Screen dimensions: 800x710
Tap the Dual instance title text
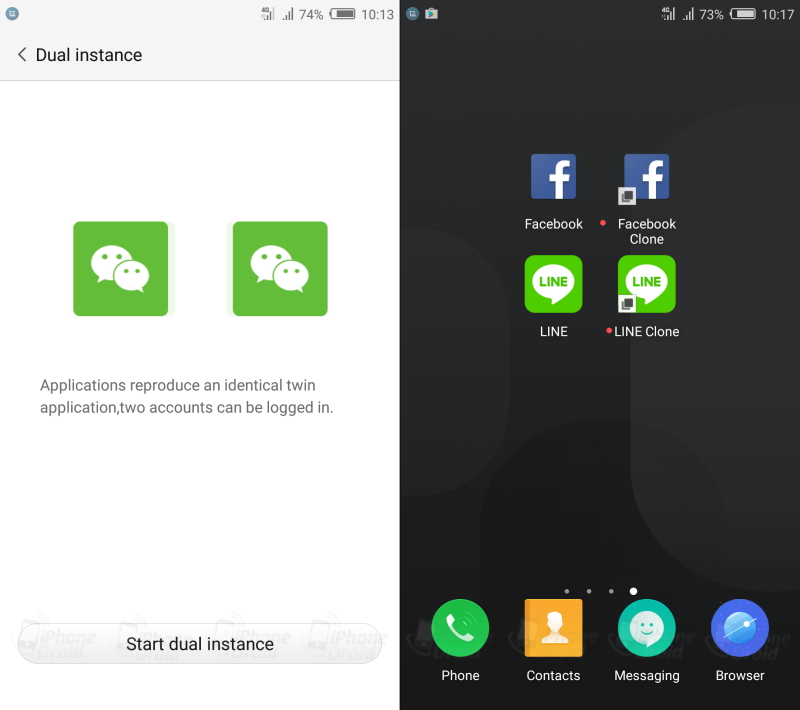[x=89, y=55]
